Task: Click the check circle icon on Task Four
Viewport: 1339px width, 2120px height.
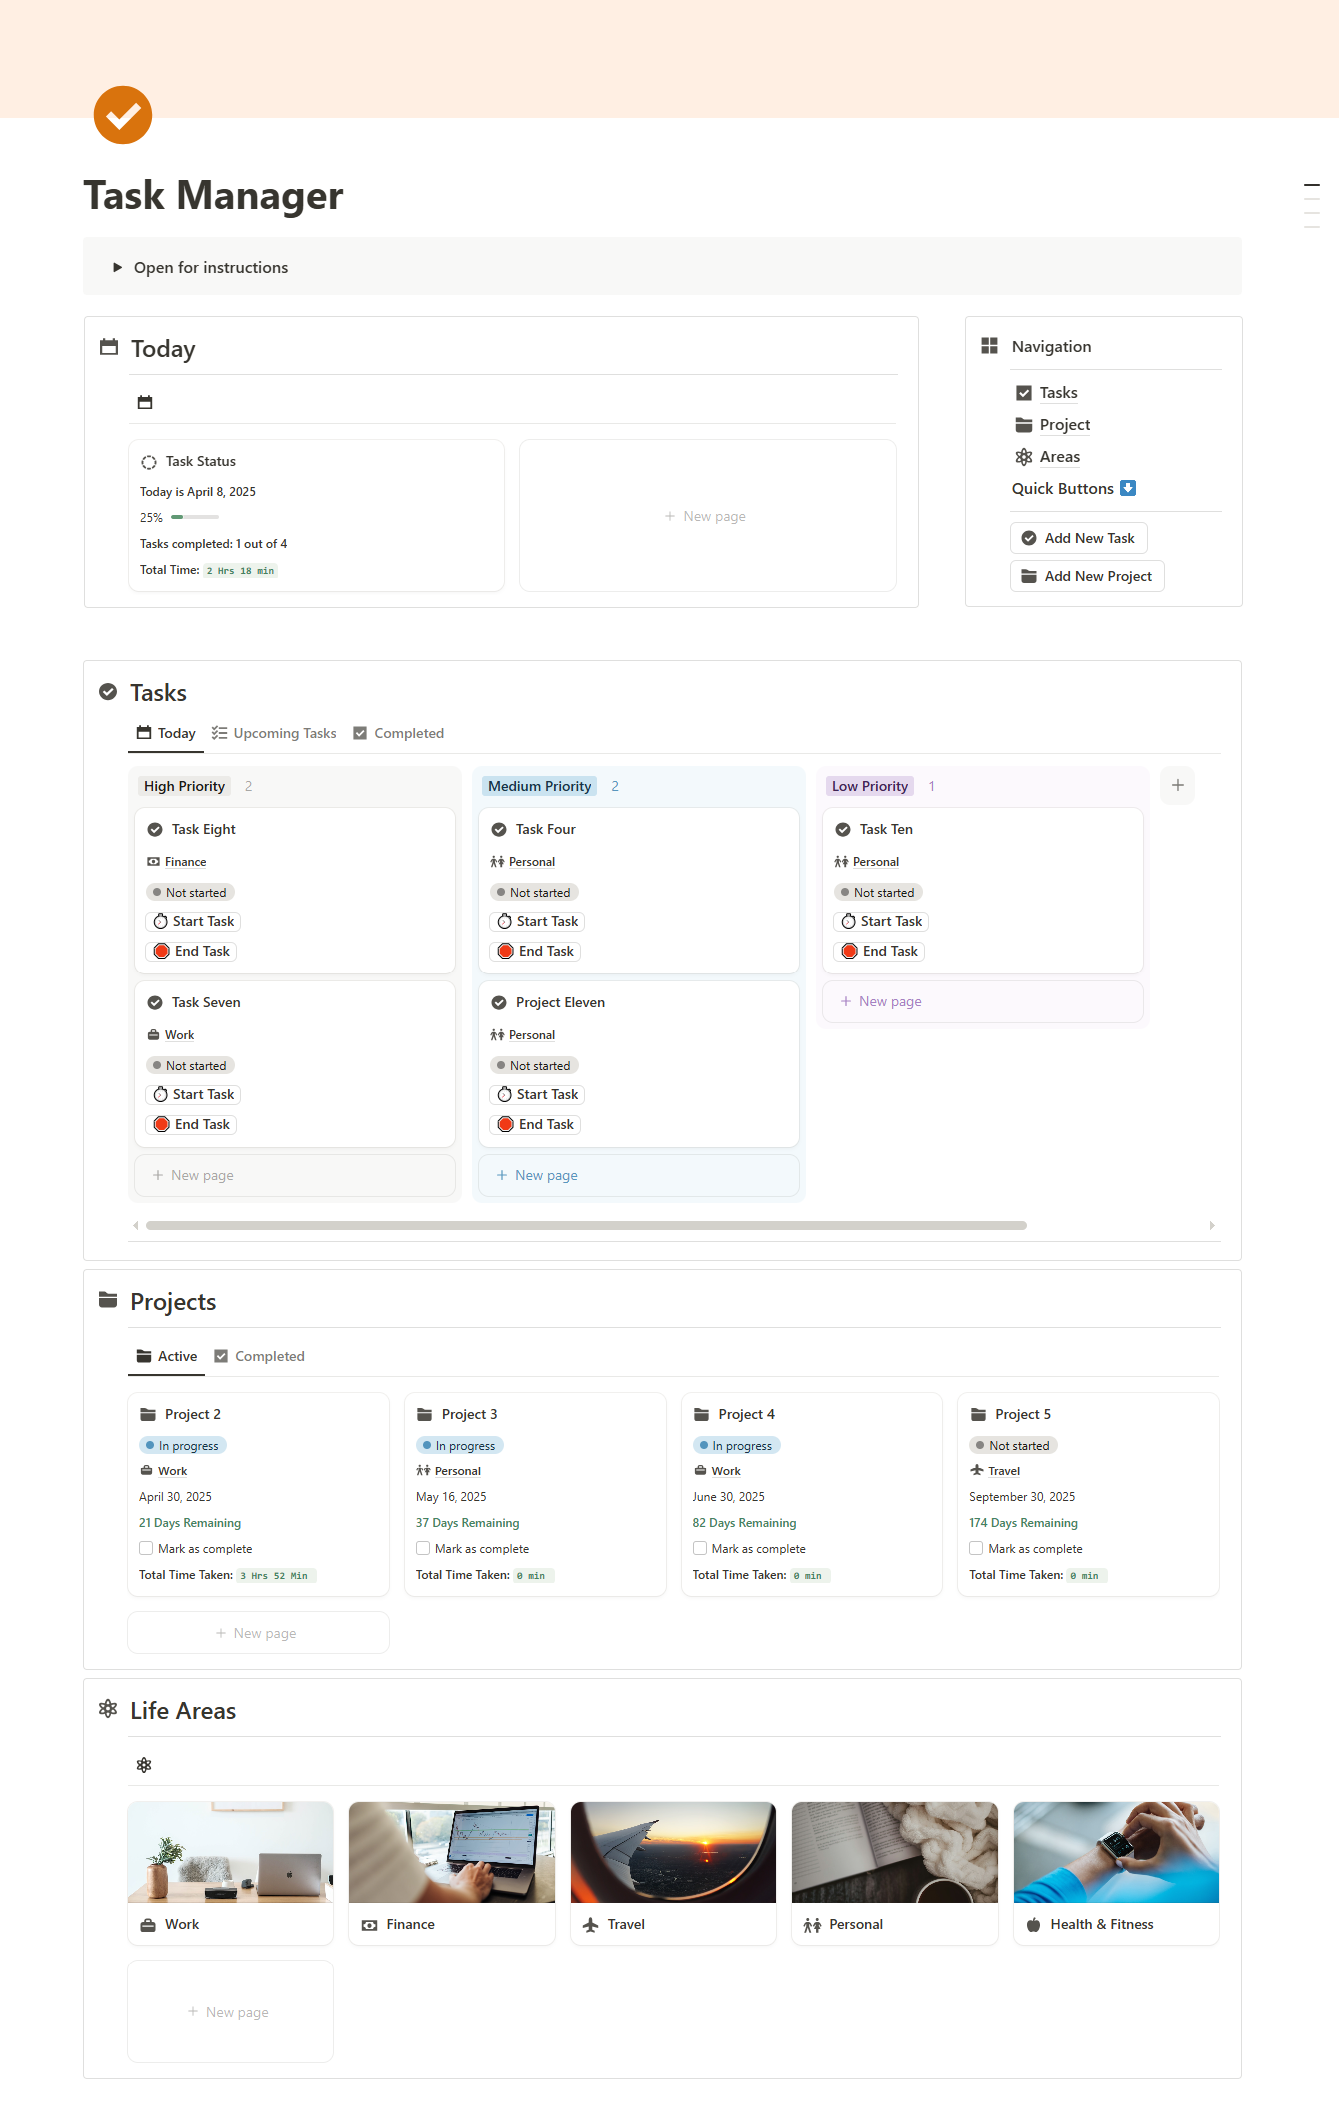Action: pyautogui.click(x=499, y=829)
